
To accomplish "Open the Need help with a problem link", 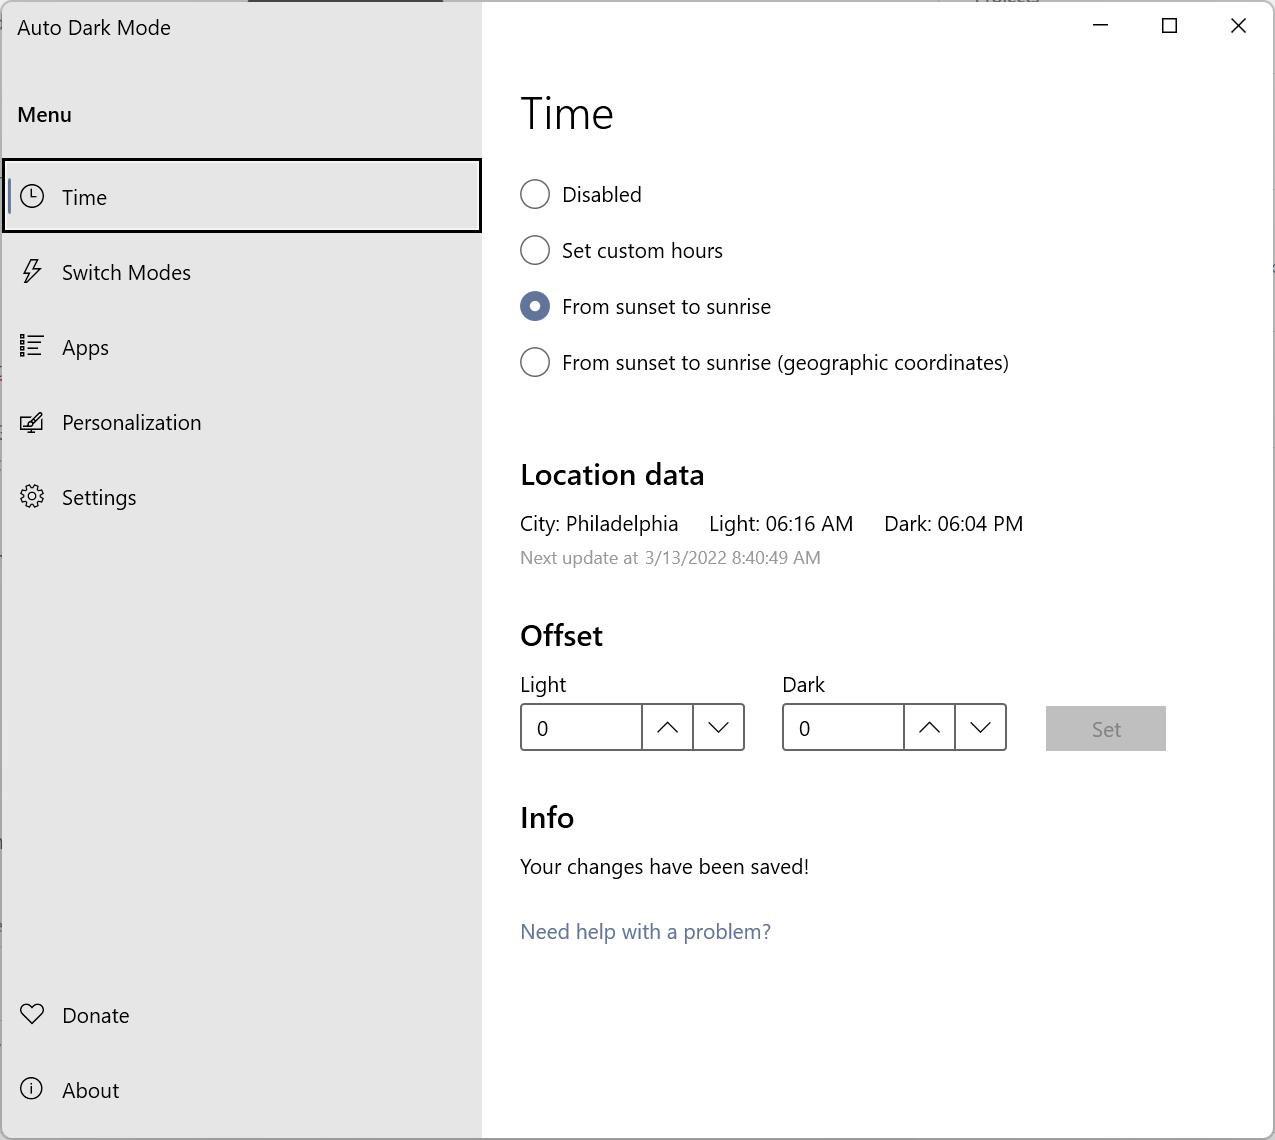I will coord(645,931).
